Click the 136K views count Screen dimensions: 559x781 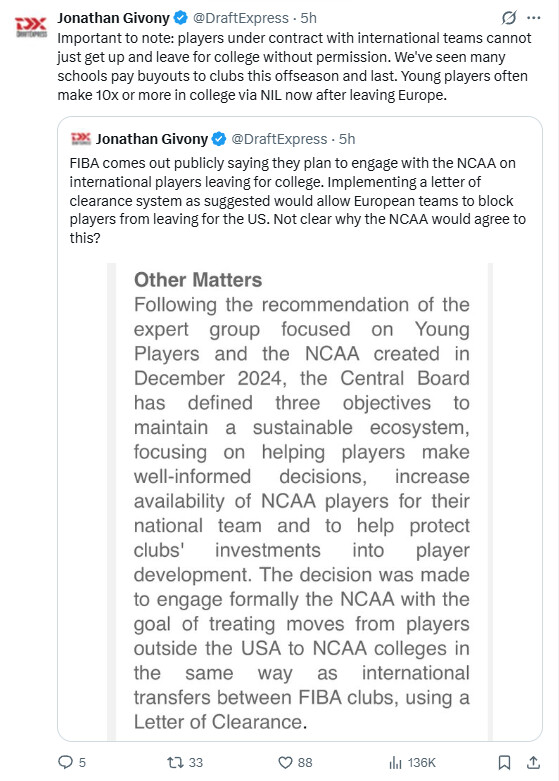pyautogui.click(x=421, y=762)
